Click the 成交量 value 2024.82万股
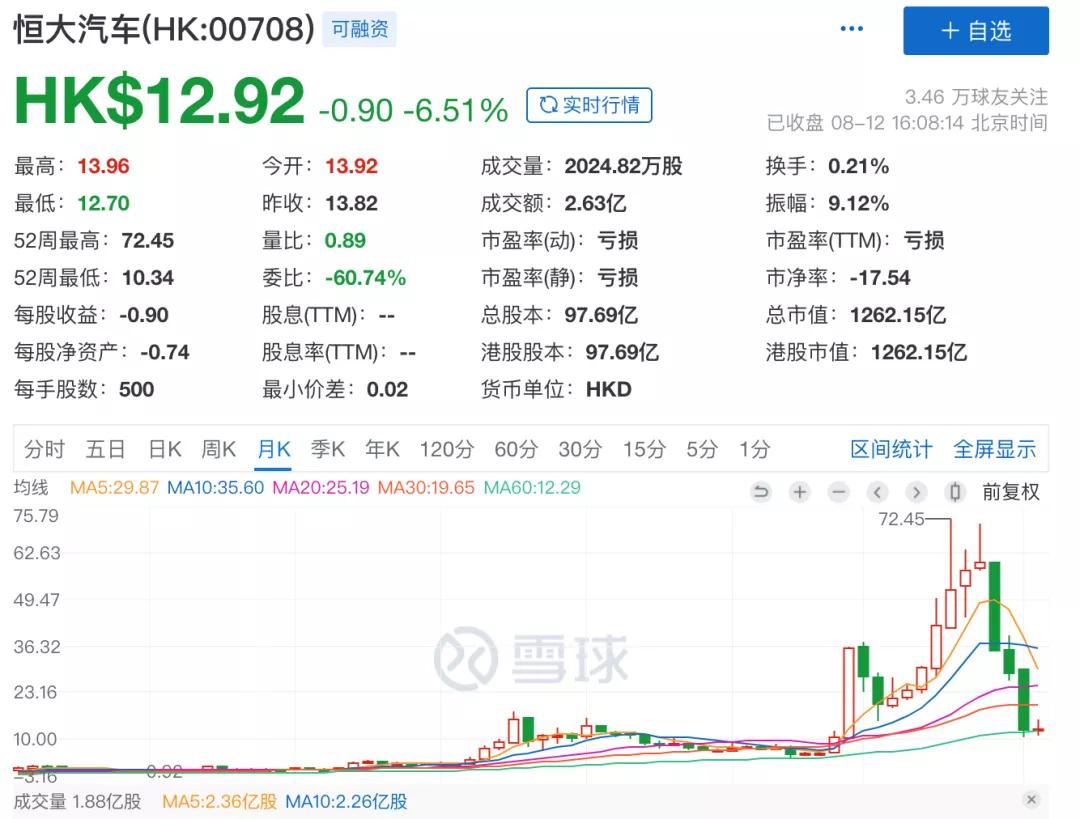The image size is (1080, 819). pos(623,166)
